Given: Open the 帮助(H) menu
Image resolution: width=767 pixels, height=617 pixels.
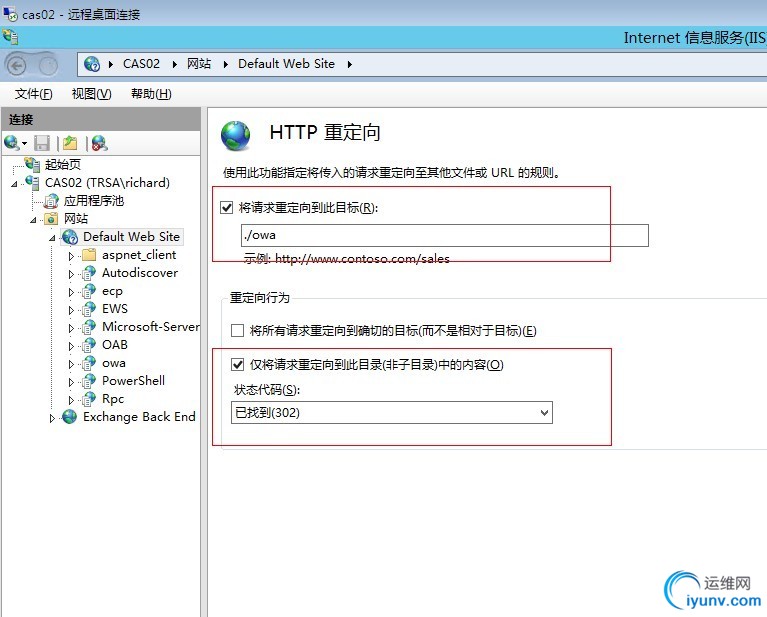Looking at the screenshot, I should click(151, 93).
